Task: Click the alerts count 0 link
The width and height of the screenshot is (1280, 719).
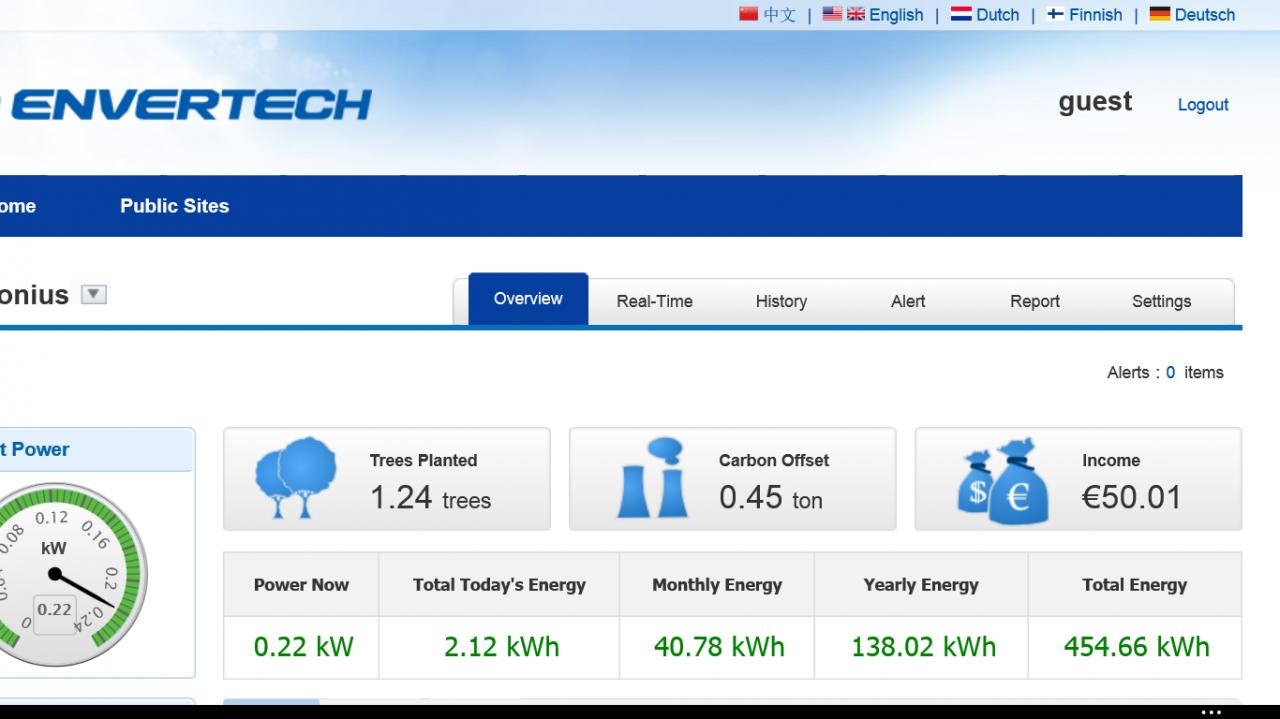Action: (x=1170, y=373)
